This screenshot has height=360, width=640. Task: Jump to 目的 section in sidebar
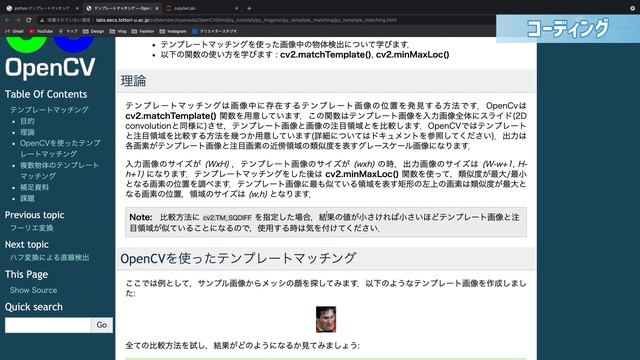tap(27, 121)
